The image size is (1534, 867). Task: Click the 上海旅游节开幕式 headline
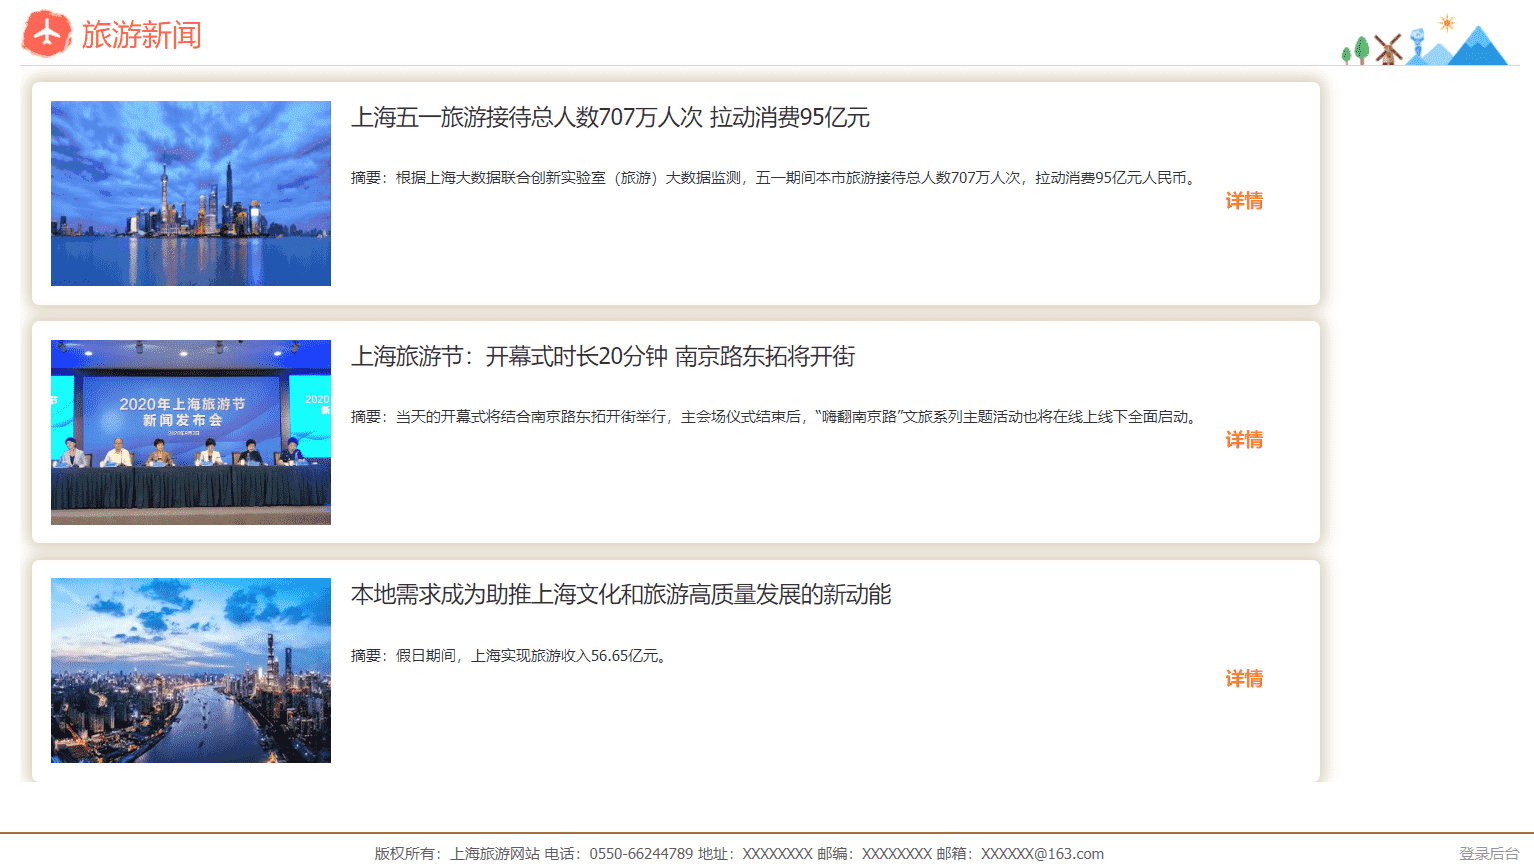click(604, 357)
